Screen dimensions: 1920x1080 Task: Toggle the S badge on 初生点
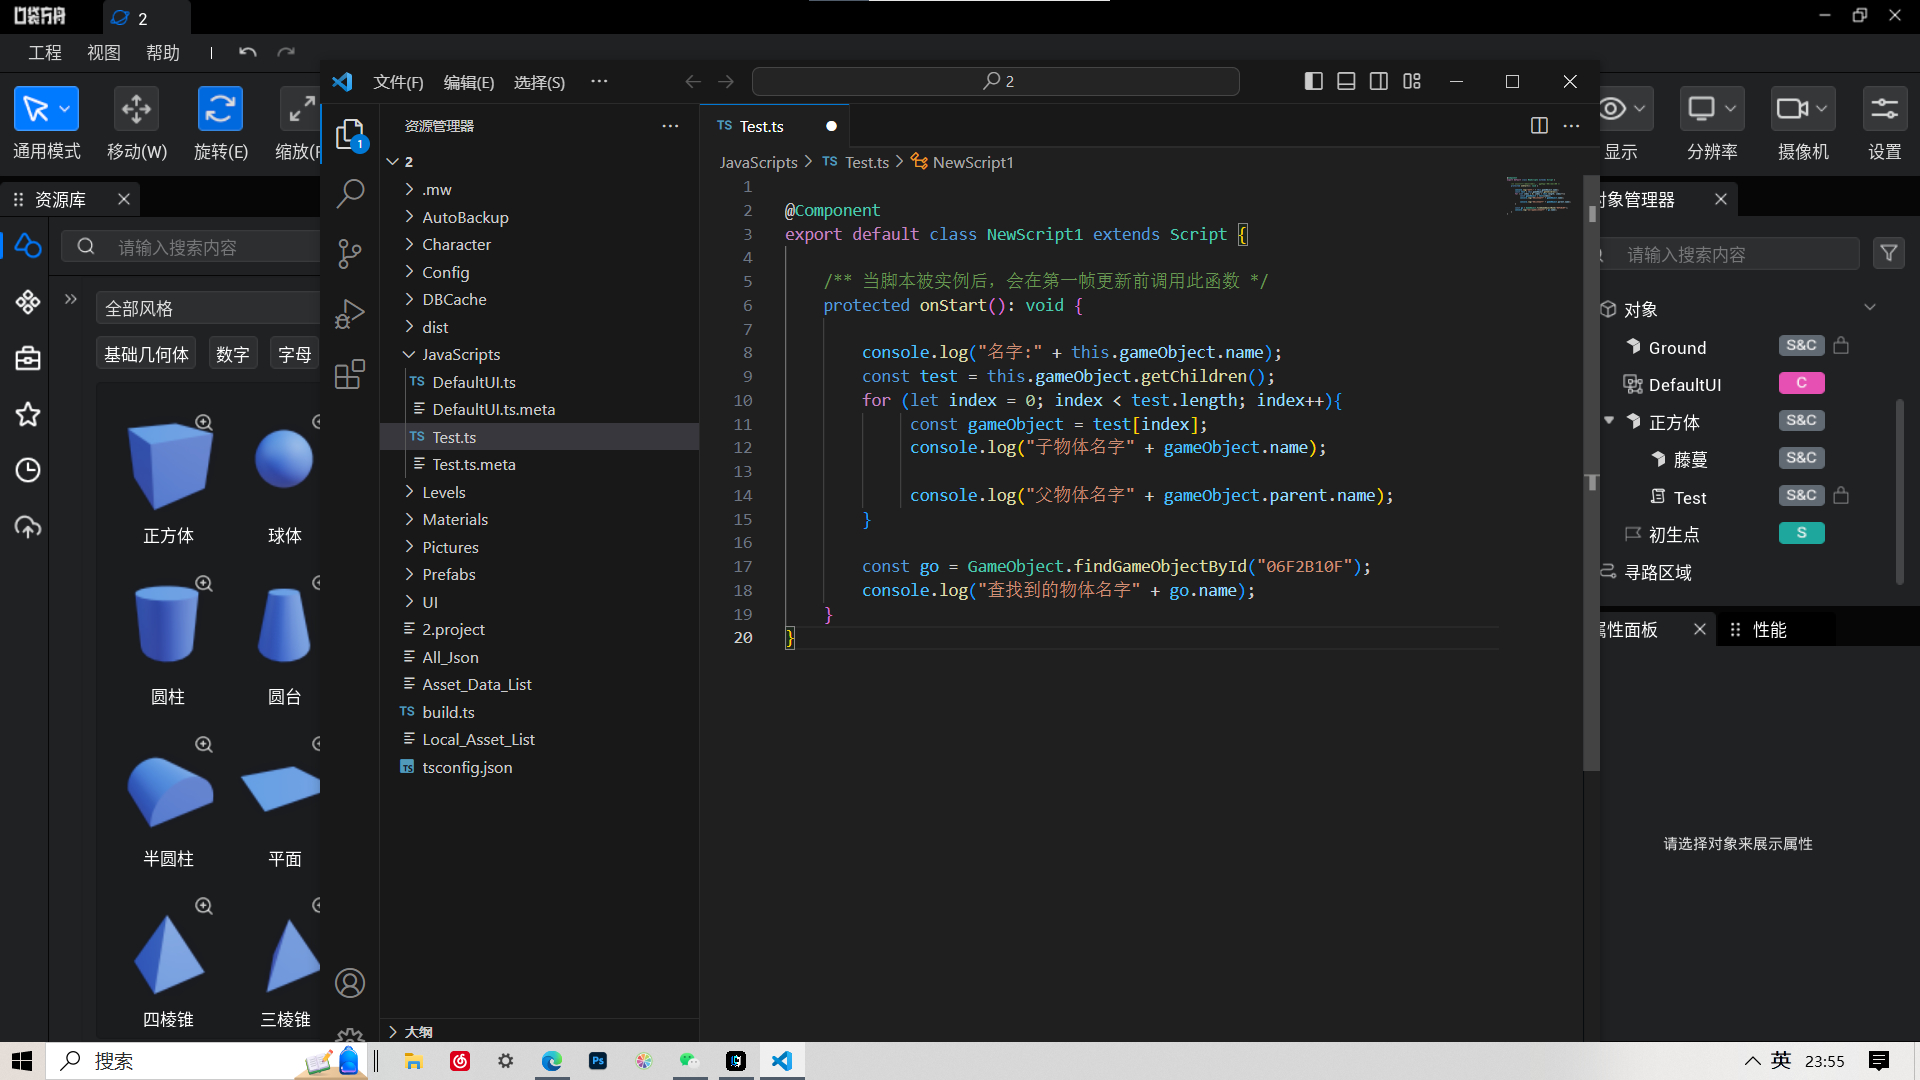tap(1802, 533)
